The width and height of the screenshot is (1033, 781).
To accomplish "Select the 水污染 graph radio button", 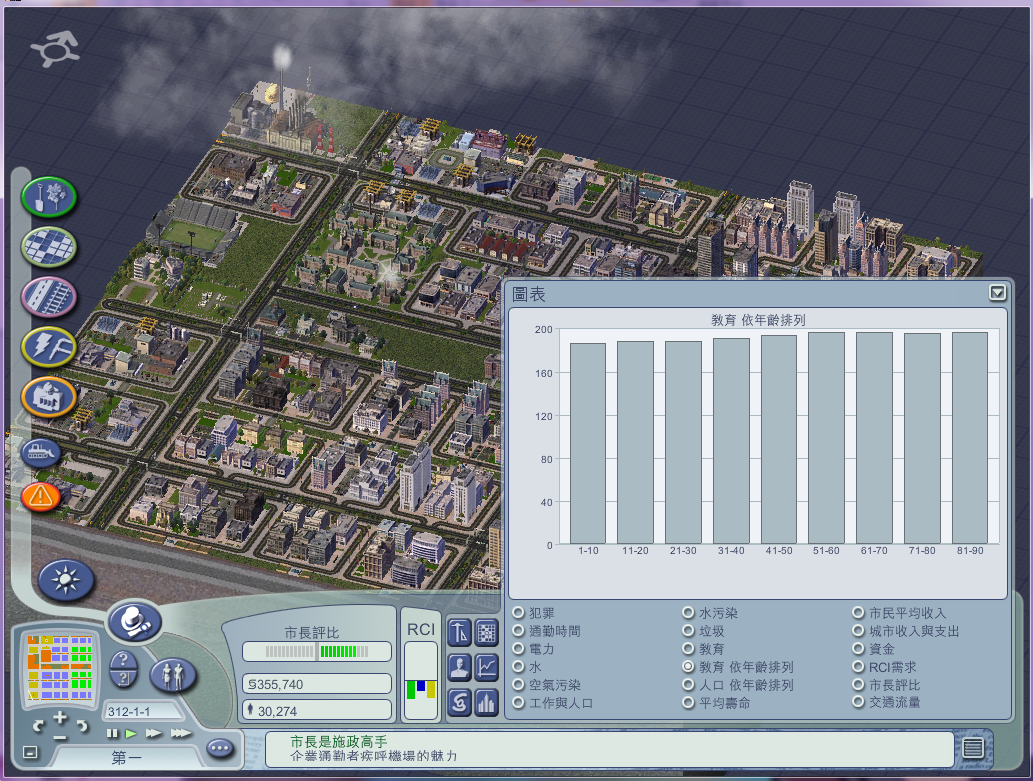I will [688, 613].
